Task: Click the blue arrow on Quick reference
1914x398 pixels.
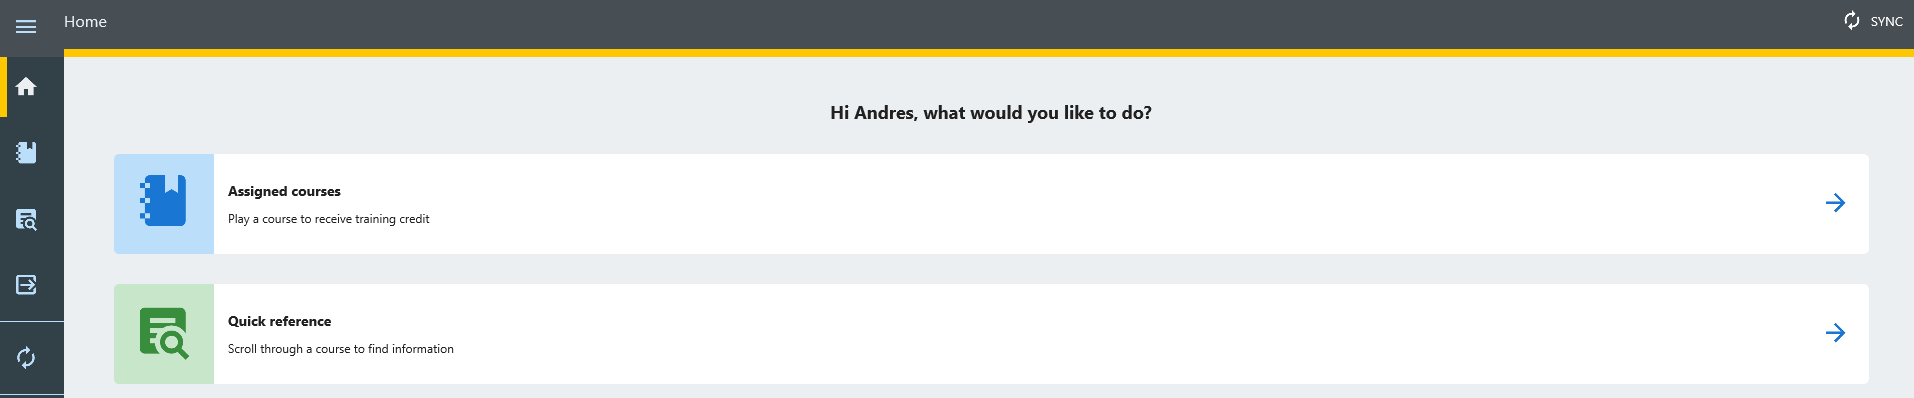Action: tap(1835, 333)
